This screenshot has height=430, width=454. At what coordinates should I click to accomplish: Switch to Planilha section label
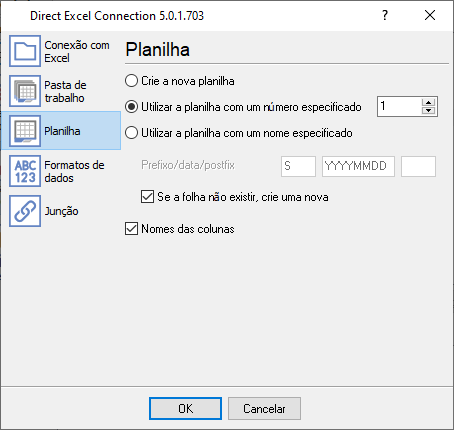[x=62, y=131]
